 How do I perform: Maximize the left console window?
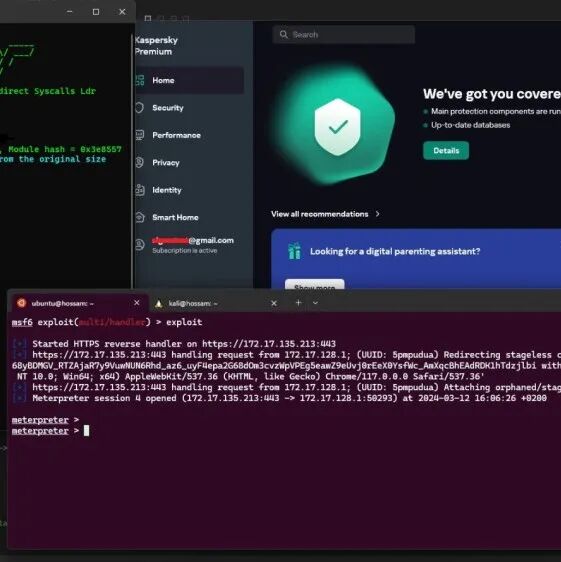(96, 12)
